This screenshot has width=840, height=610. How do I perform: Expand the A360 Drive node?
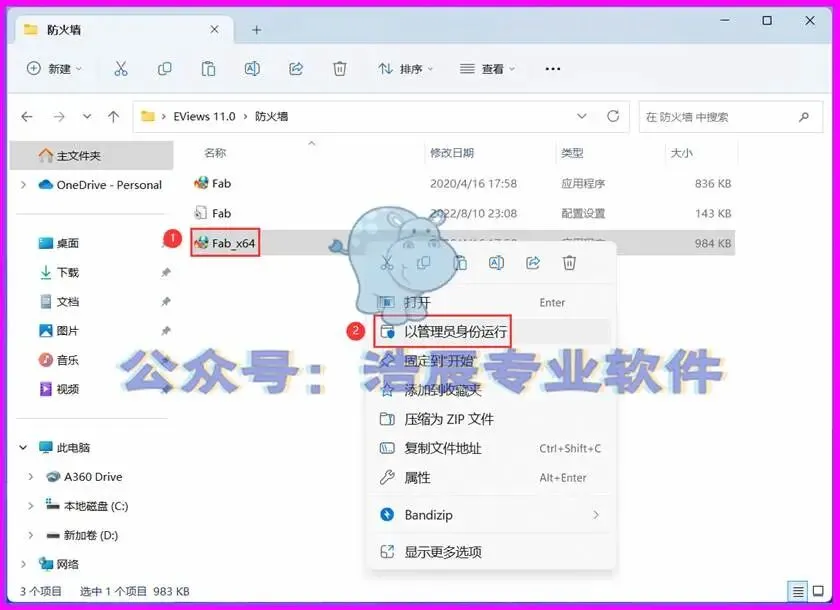tap(31, 477)
